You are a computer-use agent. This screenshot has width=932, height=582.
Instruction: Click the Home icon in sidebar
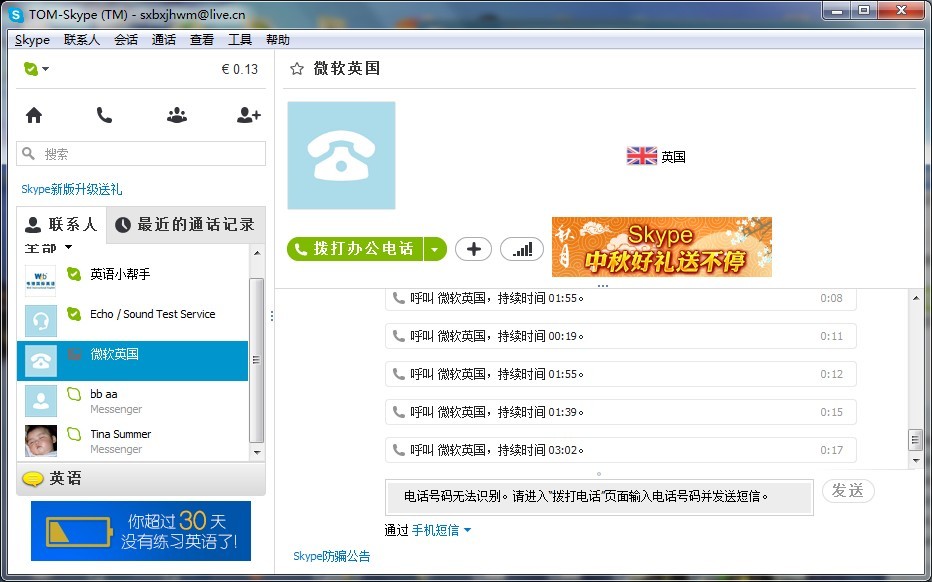(34, 115)
